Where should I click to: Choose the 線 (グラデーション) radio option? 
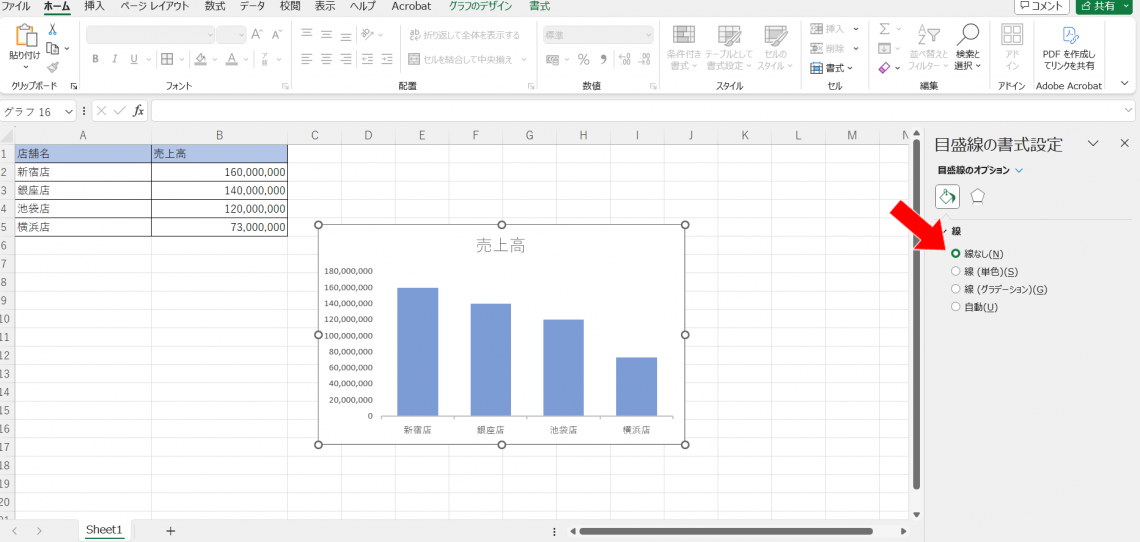coord(956,289)
